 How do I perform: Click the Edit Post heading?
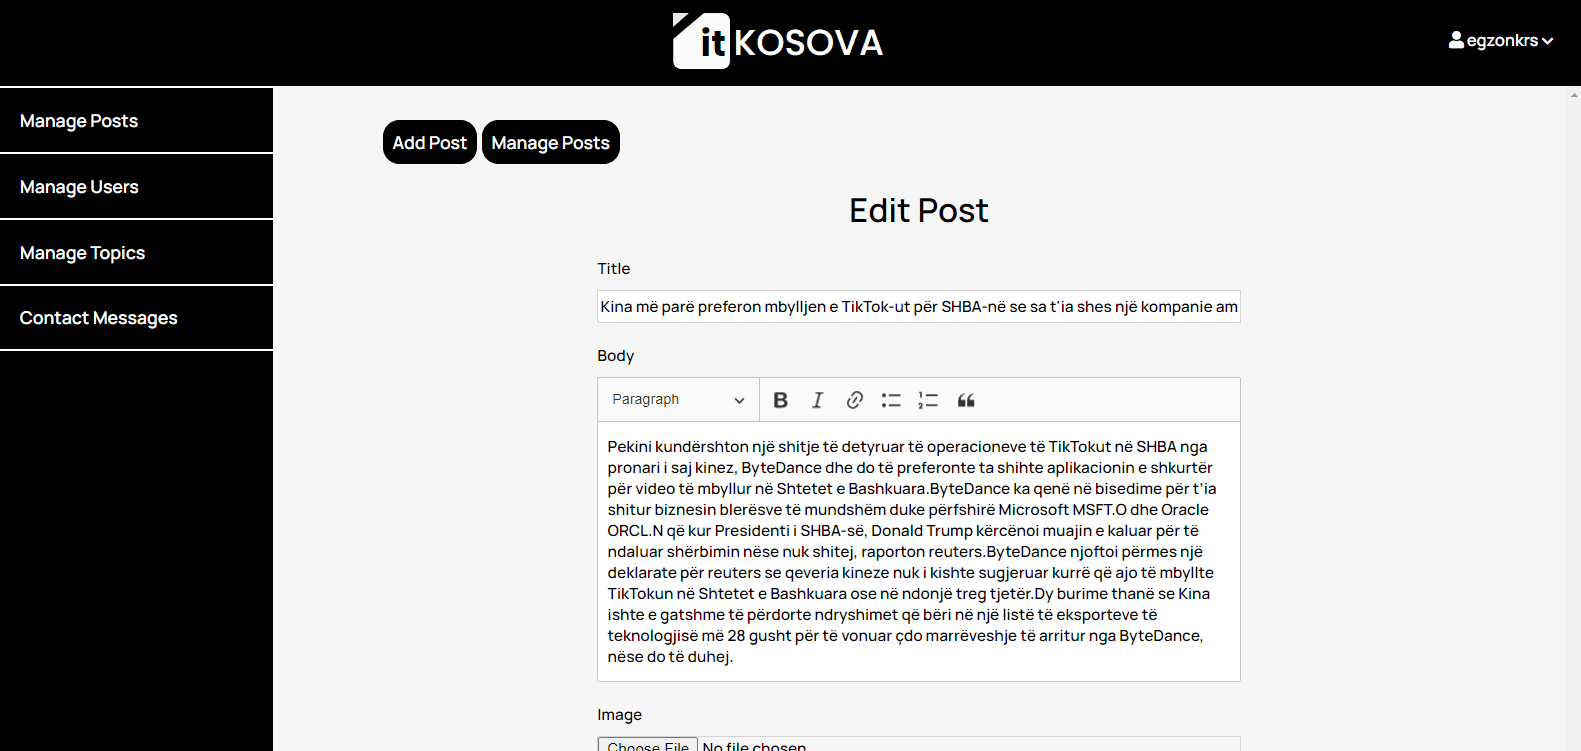point(919,210)
